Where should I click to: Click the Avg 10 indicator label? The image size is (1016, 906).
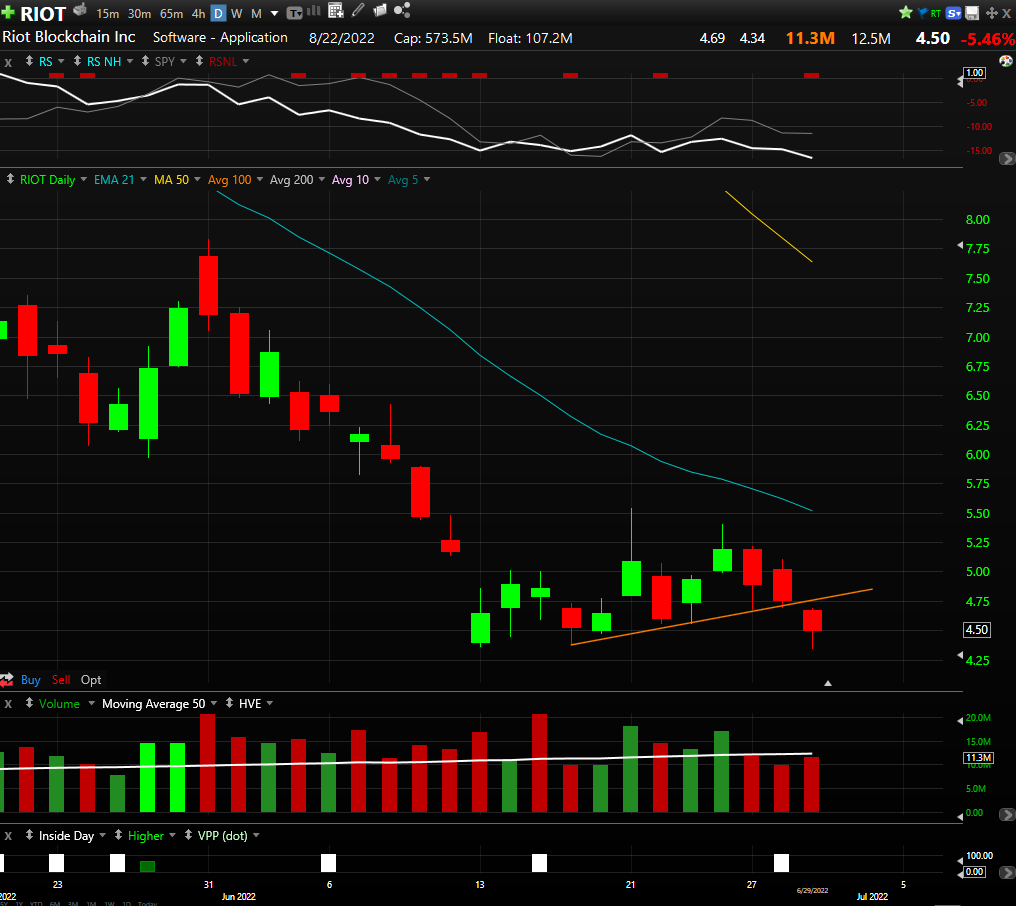[351, 180]
